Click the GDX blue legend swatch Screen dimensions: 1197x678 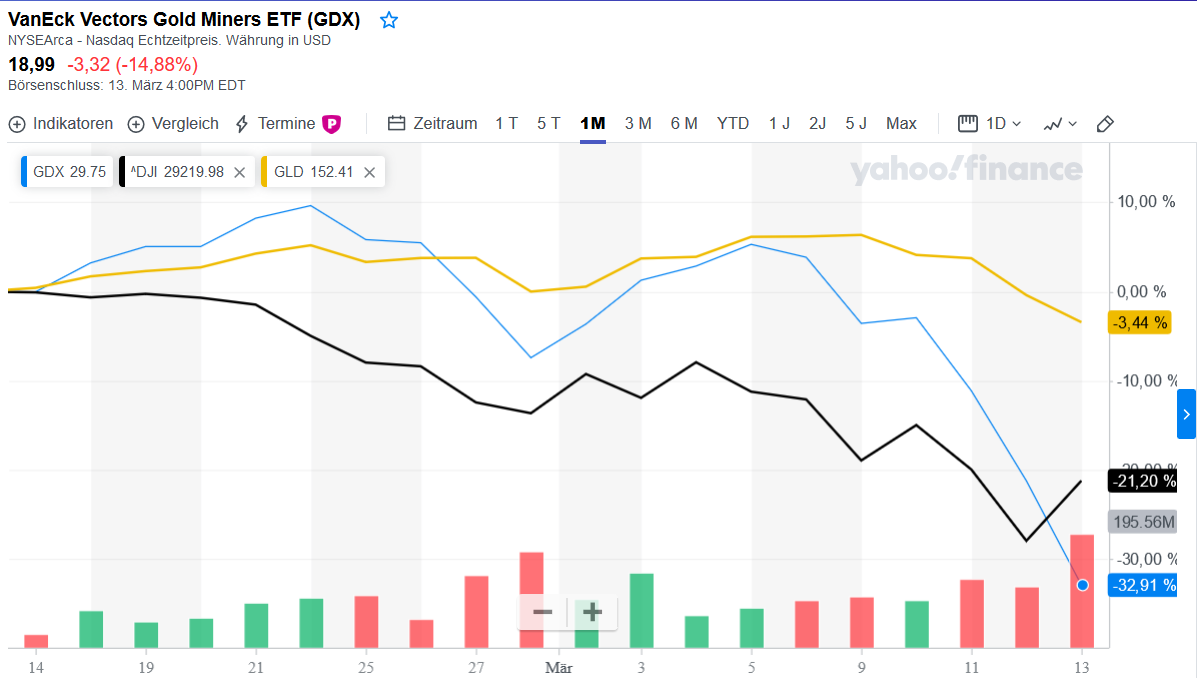point(25,172)
